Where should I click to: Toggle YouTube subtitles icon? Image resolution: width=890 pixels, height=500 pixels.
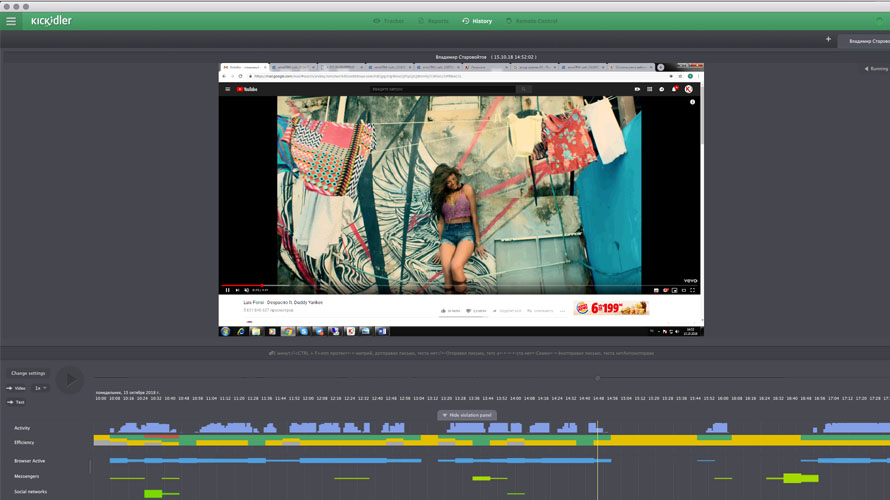tap(656, 290)
